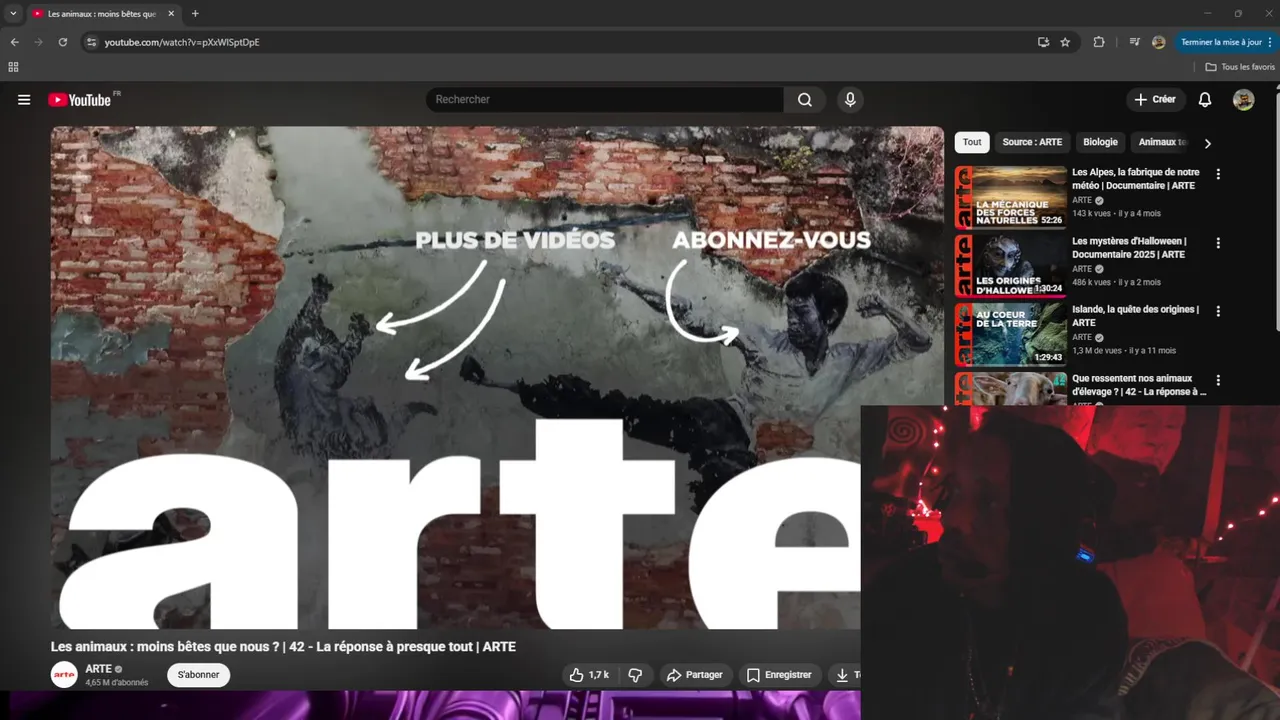Image resolution: width=1280 pixels, height=720 pixels.
Task: Open Islande la quête des origines thumbnail
Action: 1011,335
